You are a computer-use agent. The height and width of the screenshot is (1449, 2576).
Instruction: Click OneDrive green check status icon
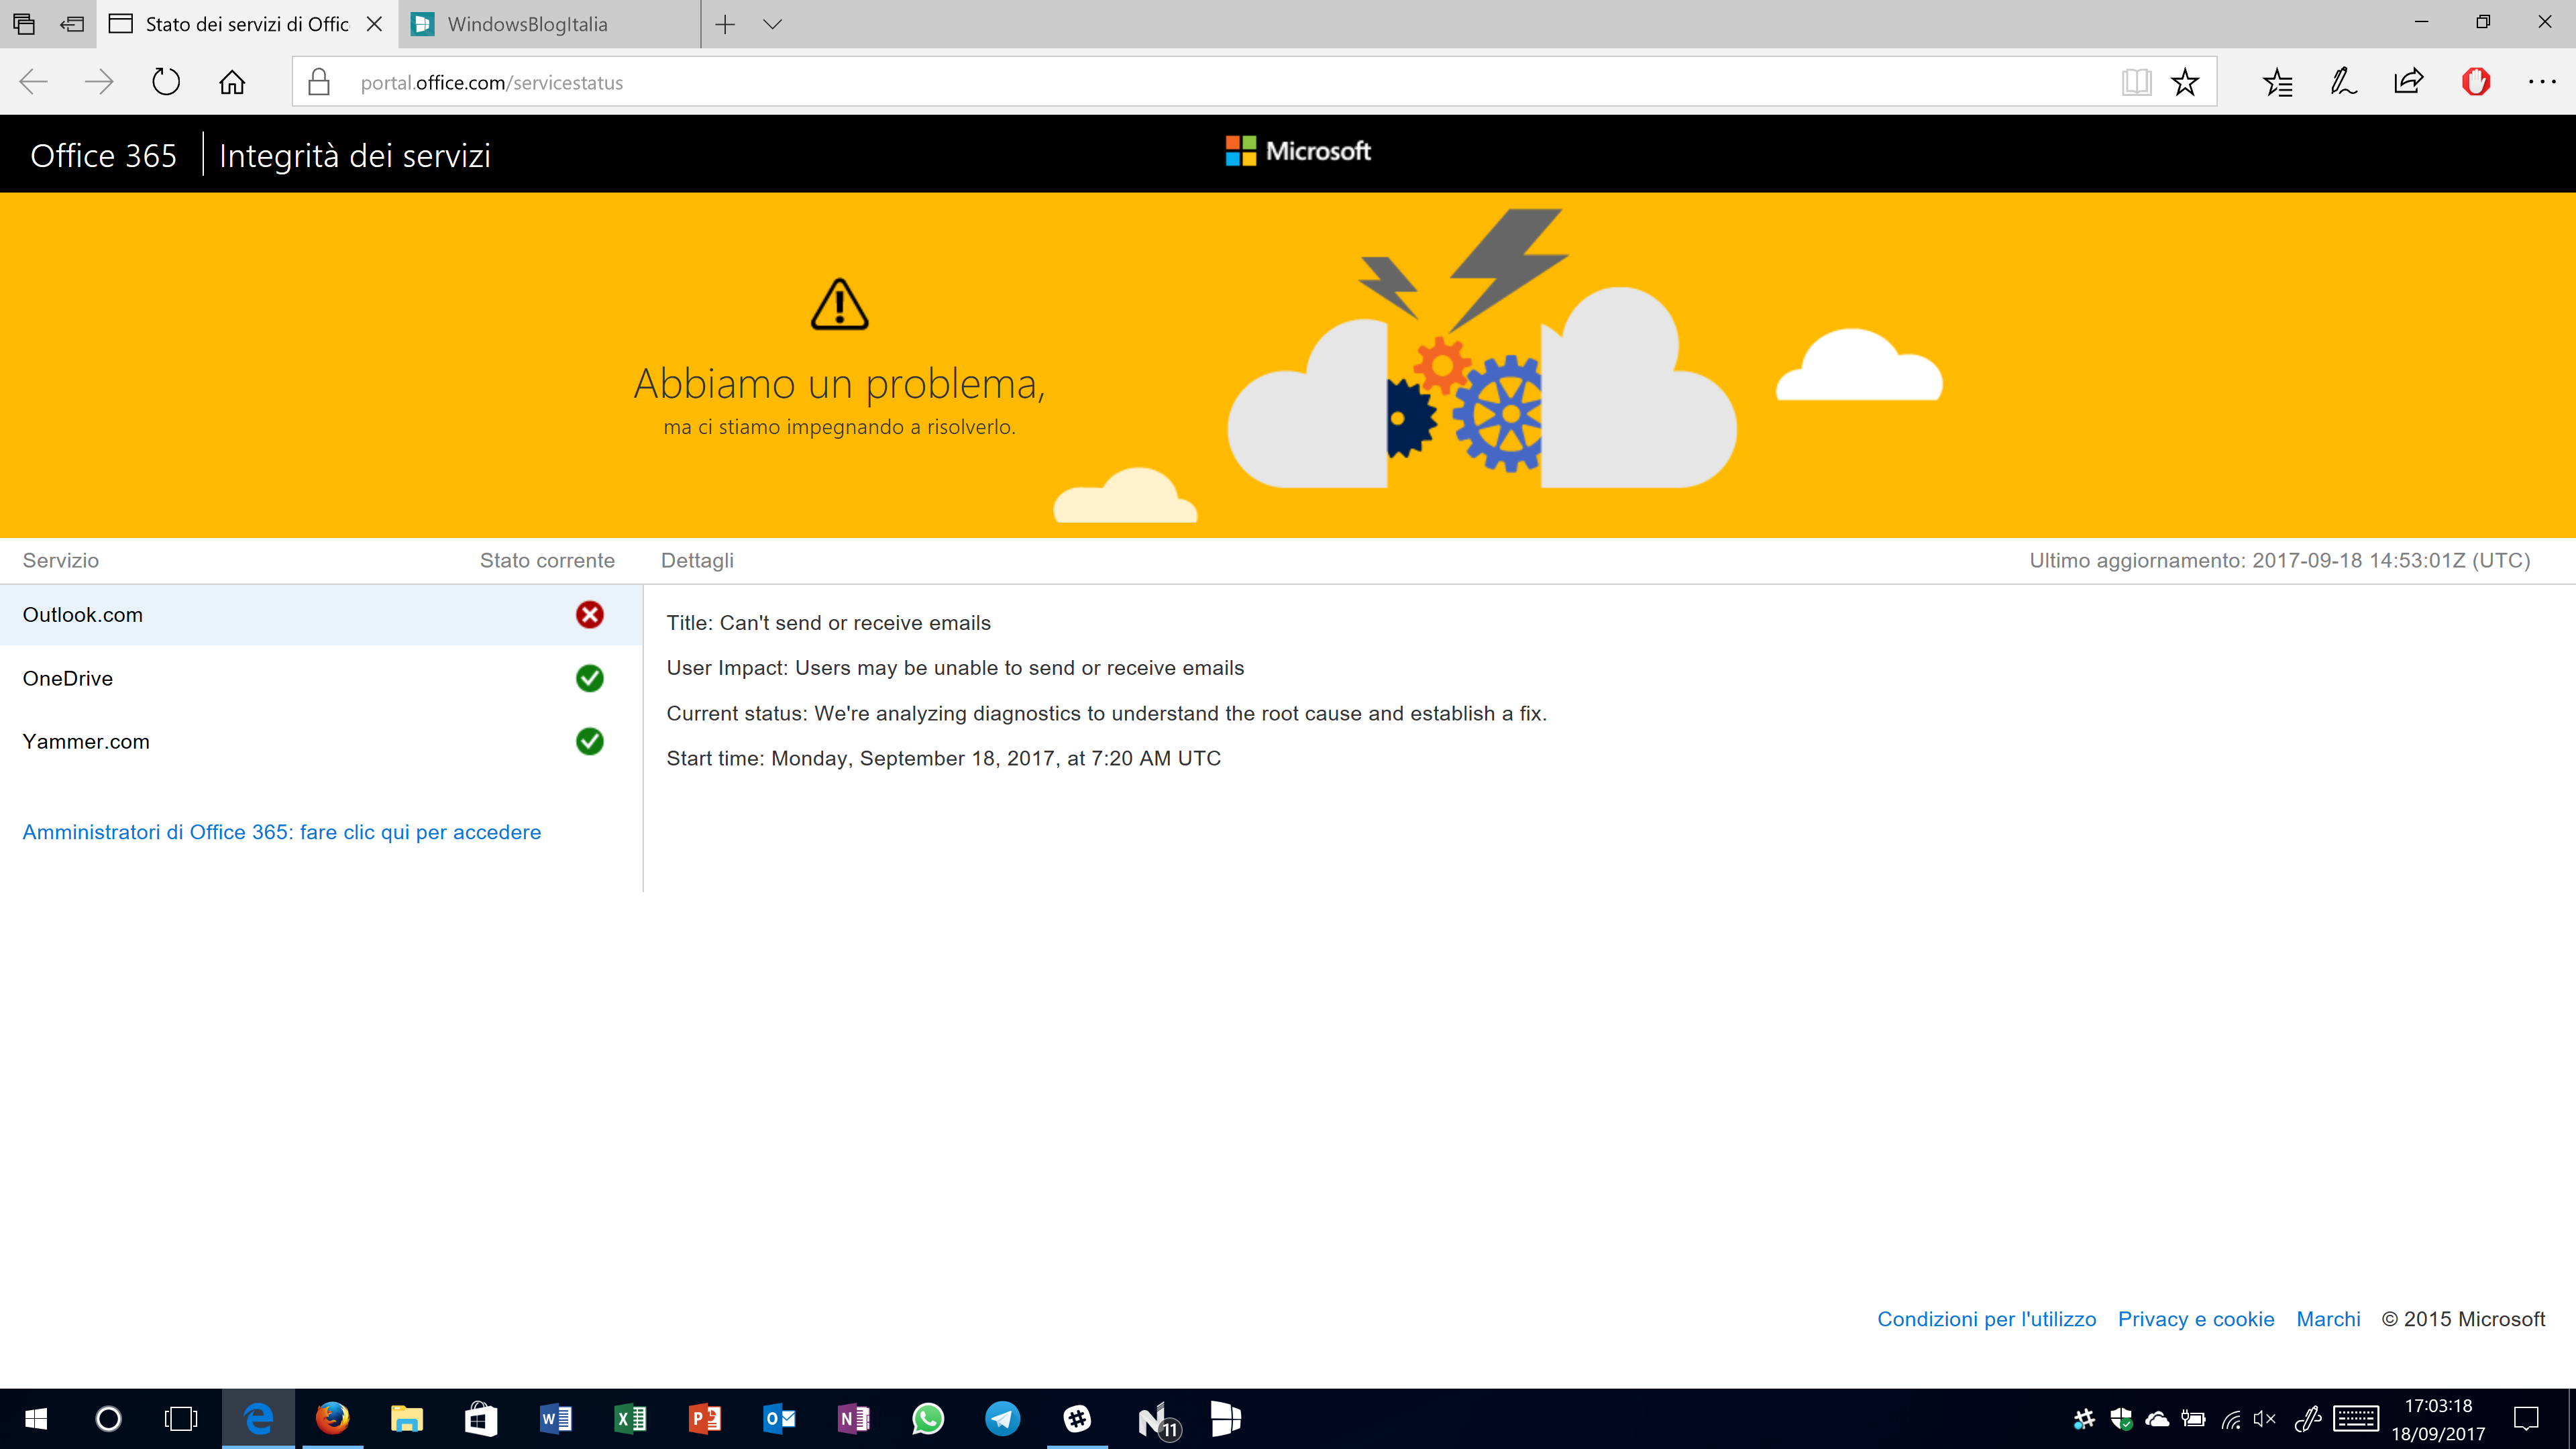click(590, 678)
